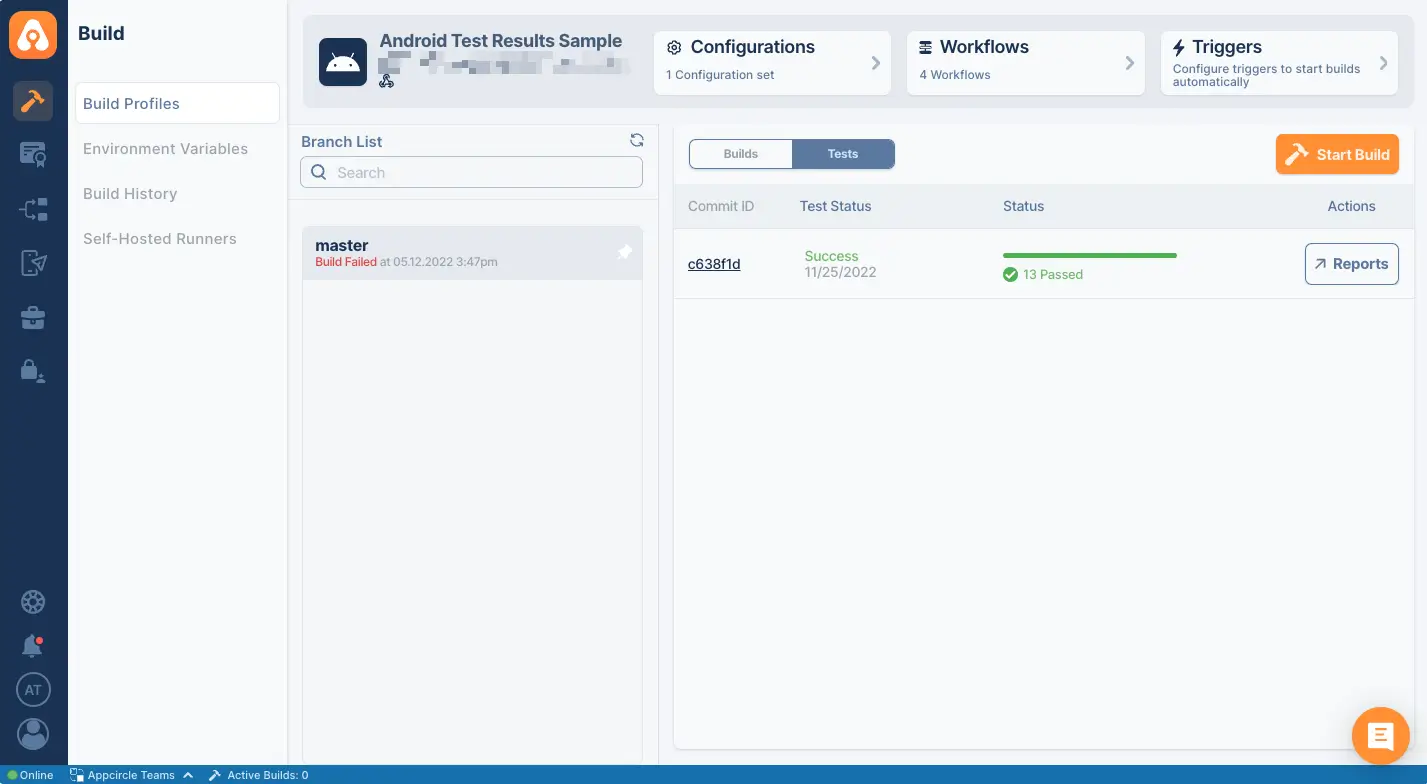Open Self-Hosted Runners menu item
Viewport: 1427px width, 784px height.
pos(160,239)
